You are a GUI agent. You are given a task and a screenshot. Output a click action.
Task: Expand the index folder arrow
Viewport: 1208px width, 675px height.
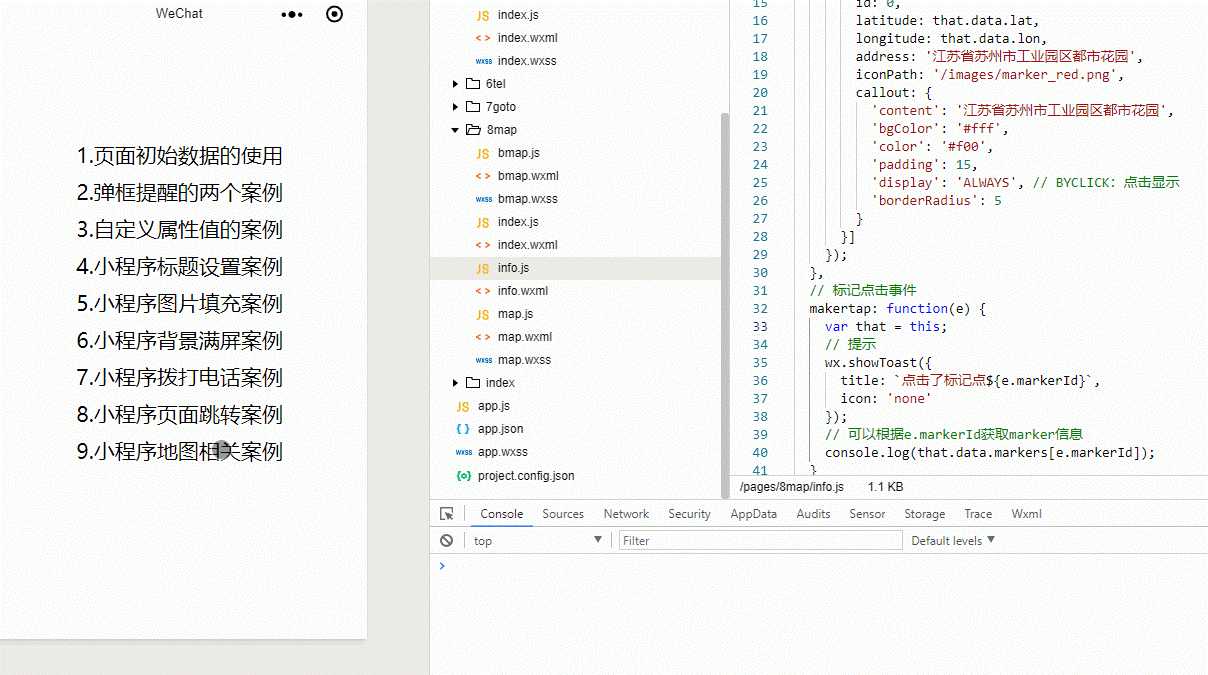point(455,383)
